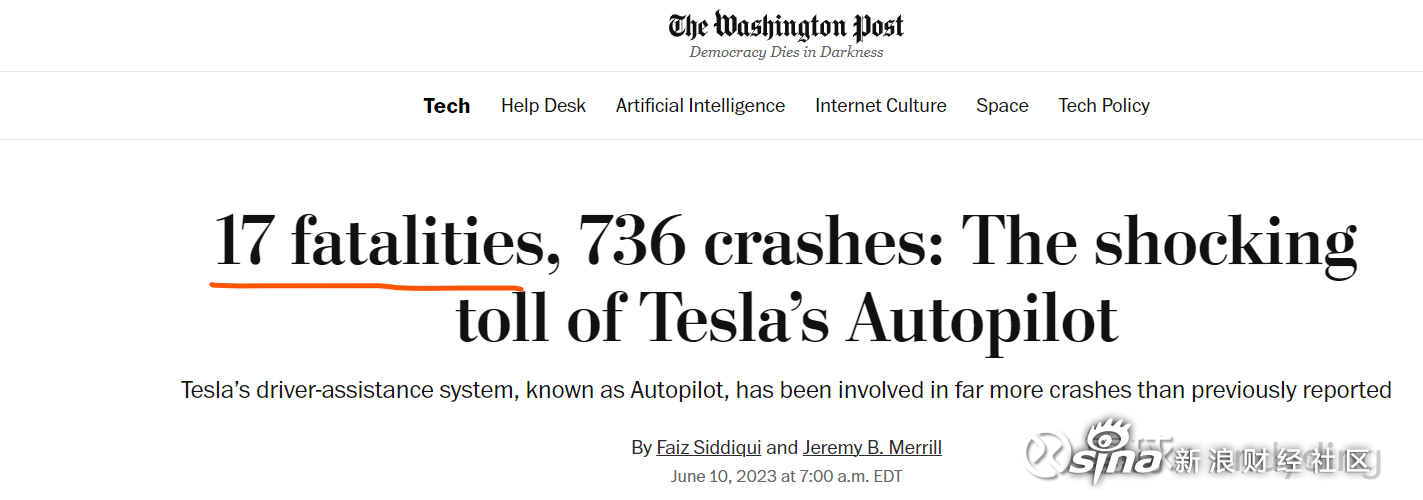Go to the Artificial Intelligence section
This screenshot has width=1423, height=500.
pos(700,106)
